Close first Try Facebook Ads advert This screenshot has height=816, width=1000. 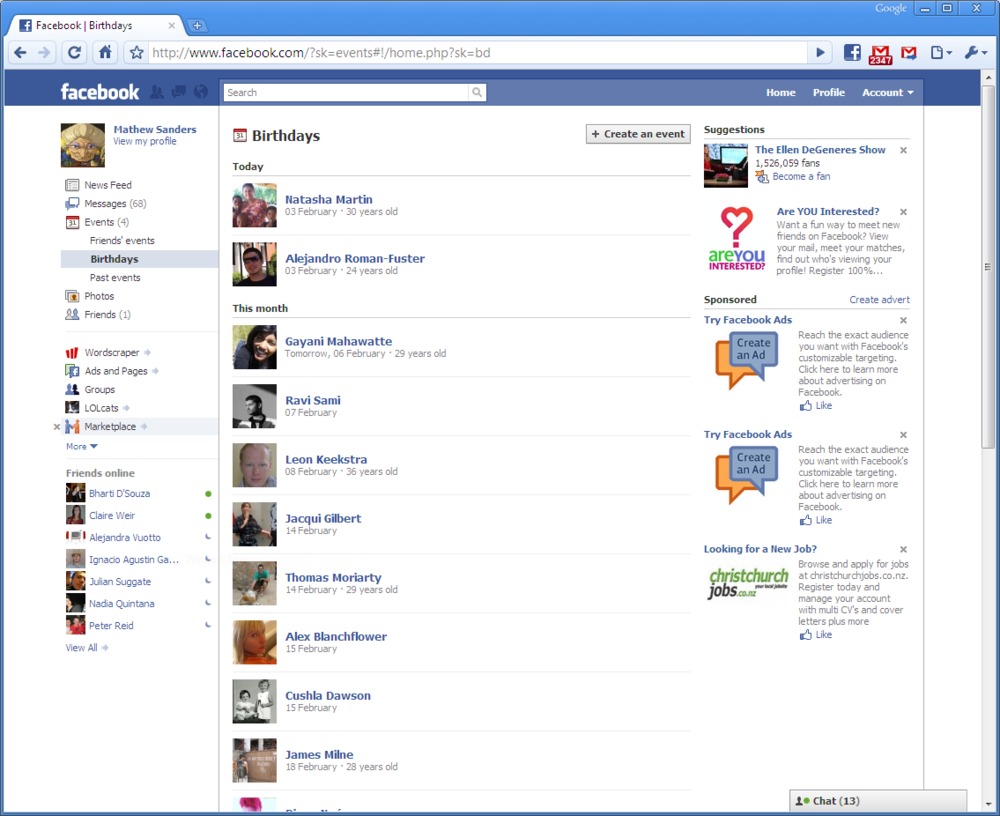(903, 320)
